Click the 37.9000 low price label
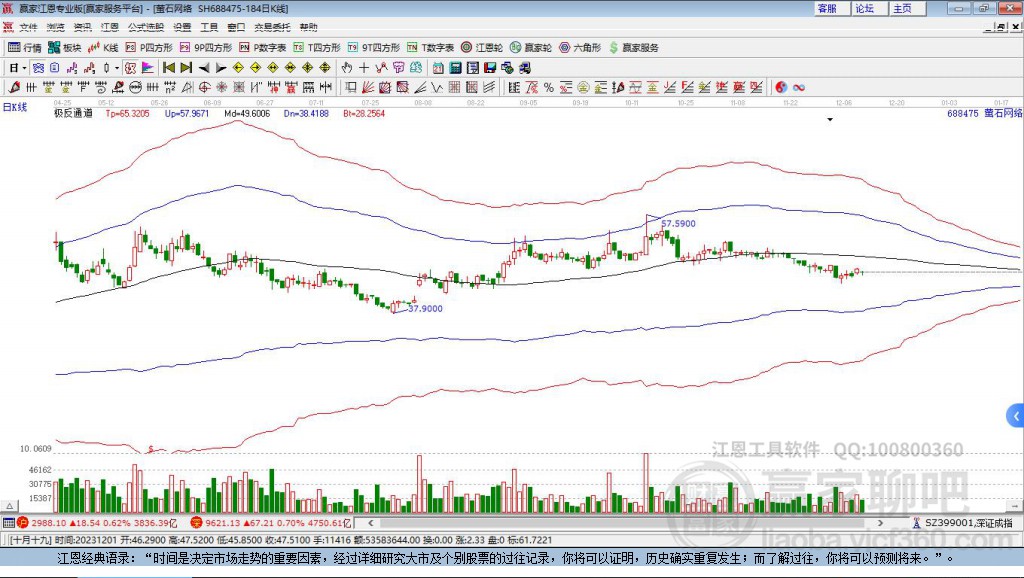The image size is (1024, 578). tap(425, 308)
